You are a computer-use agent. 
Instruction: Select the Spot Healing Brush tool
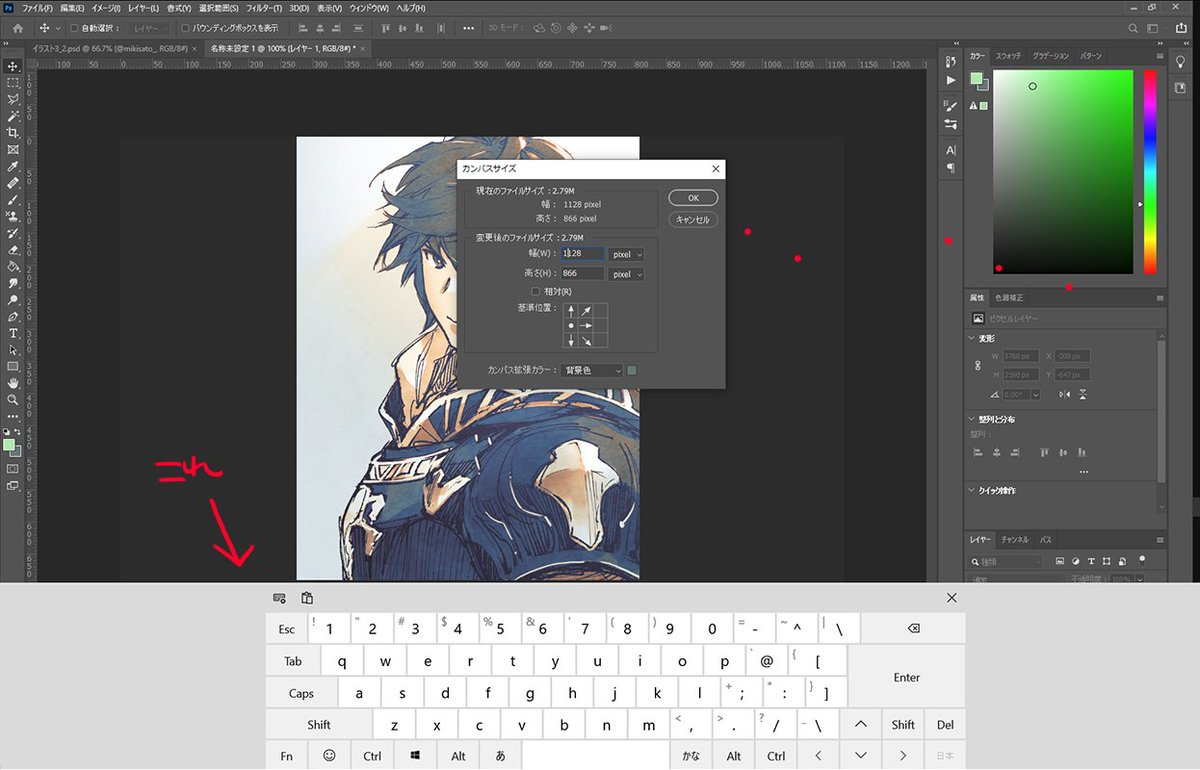click(14, 184)
